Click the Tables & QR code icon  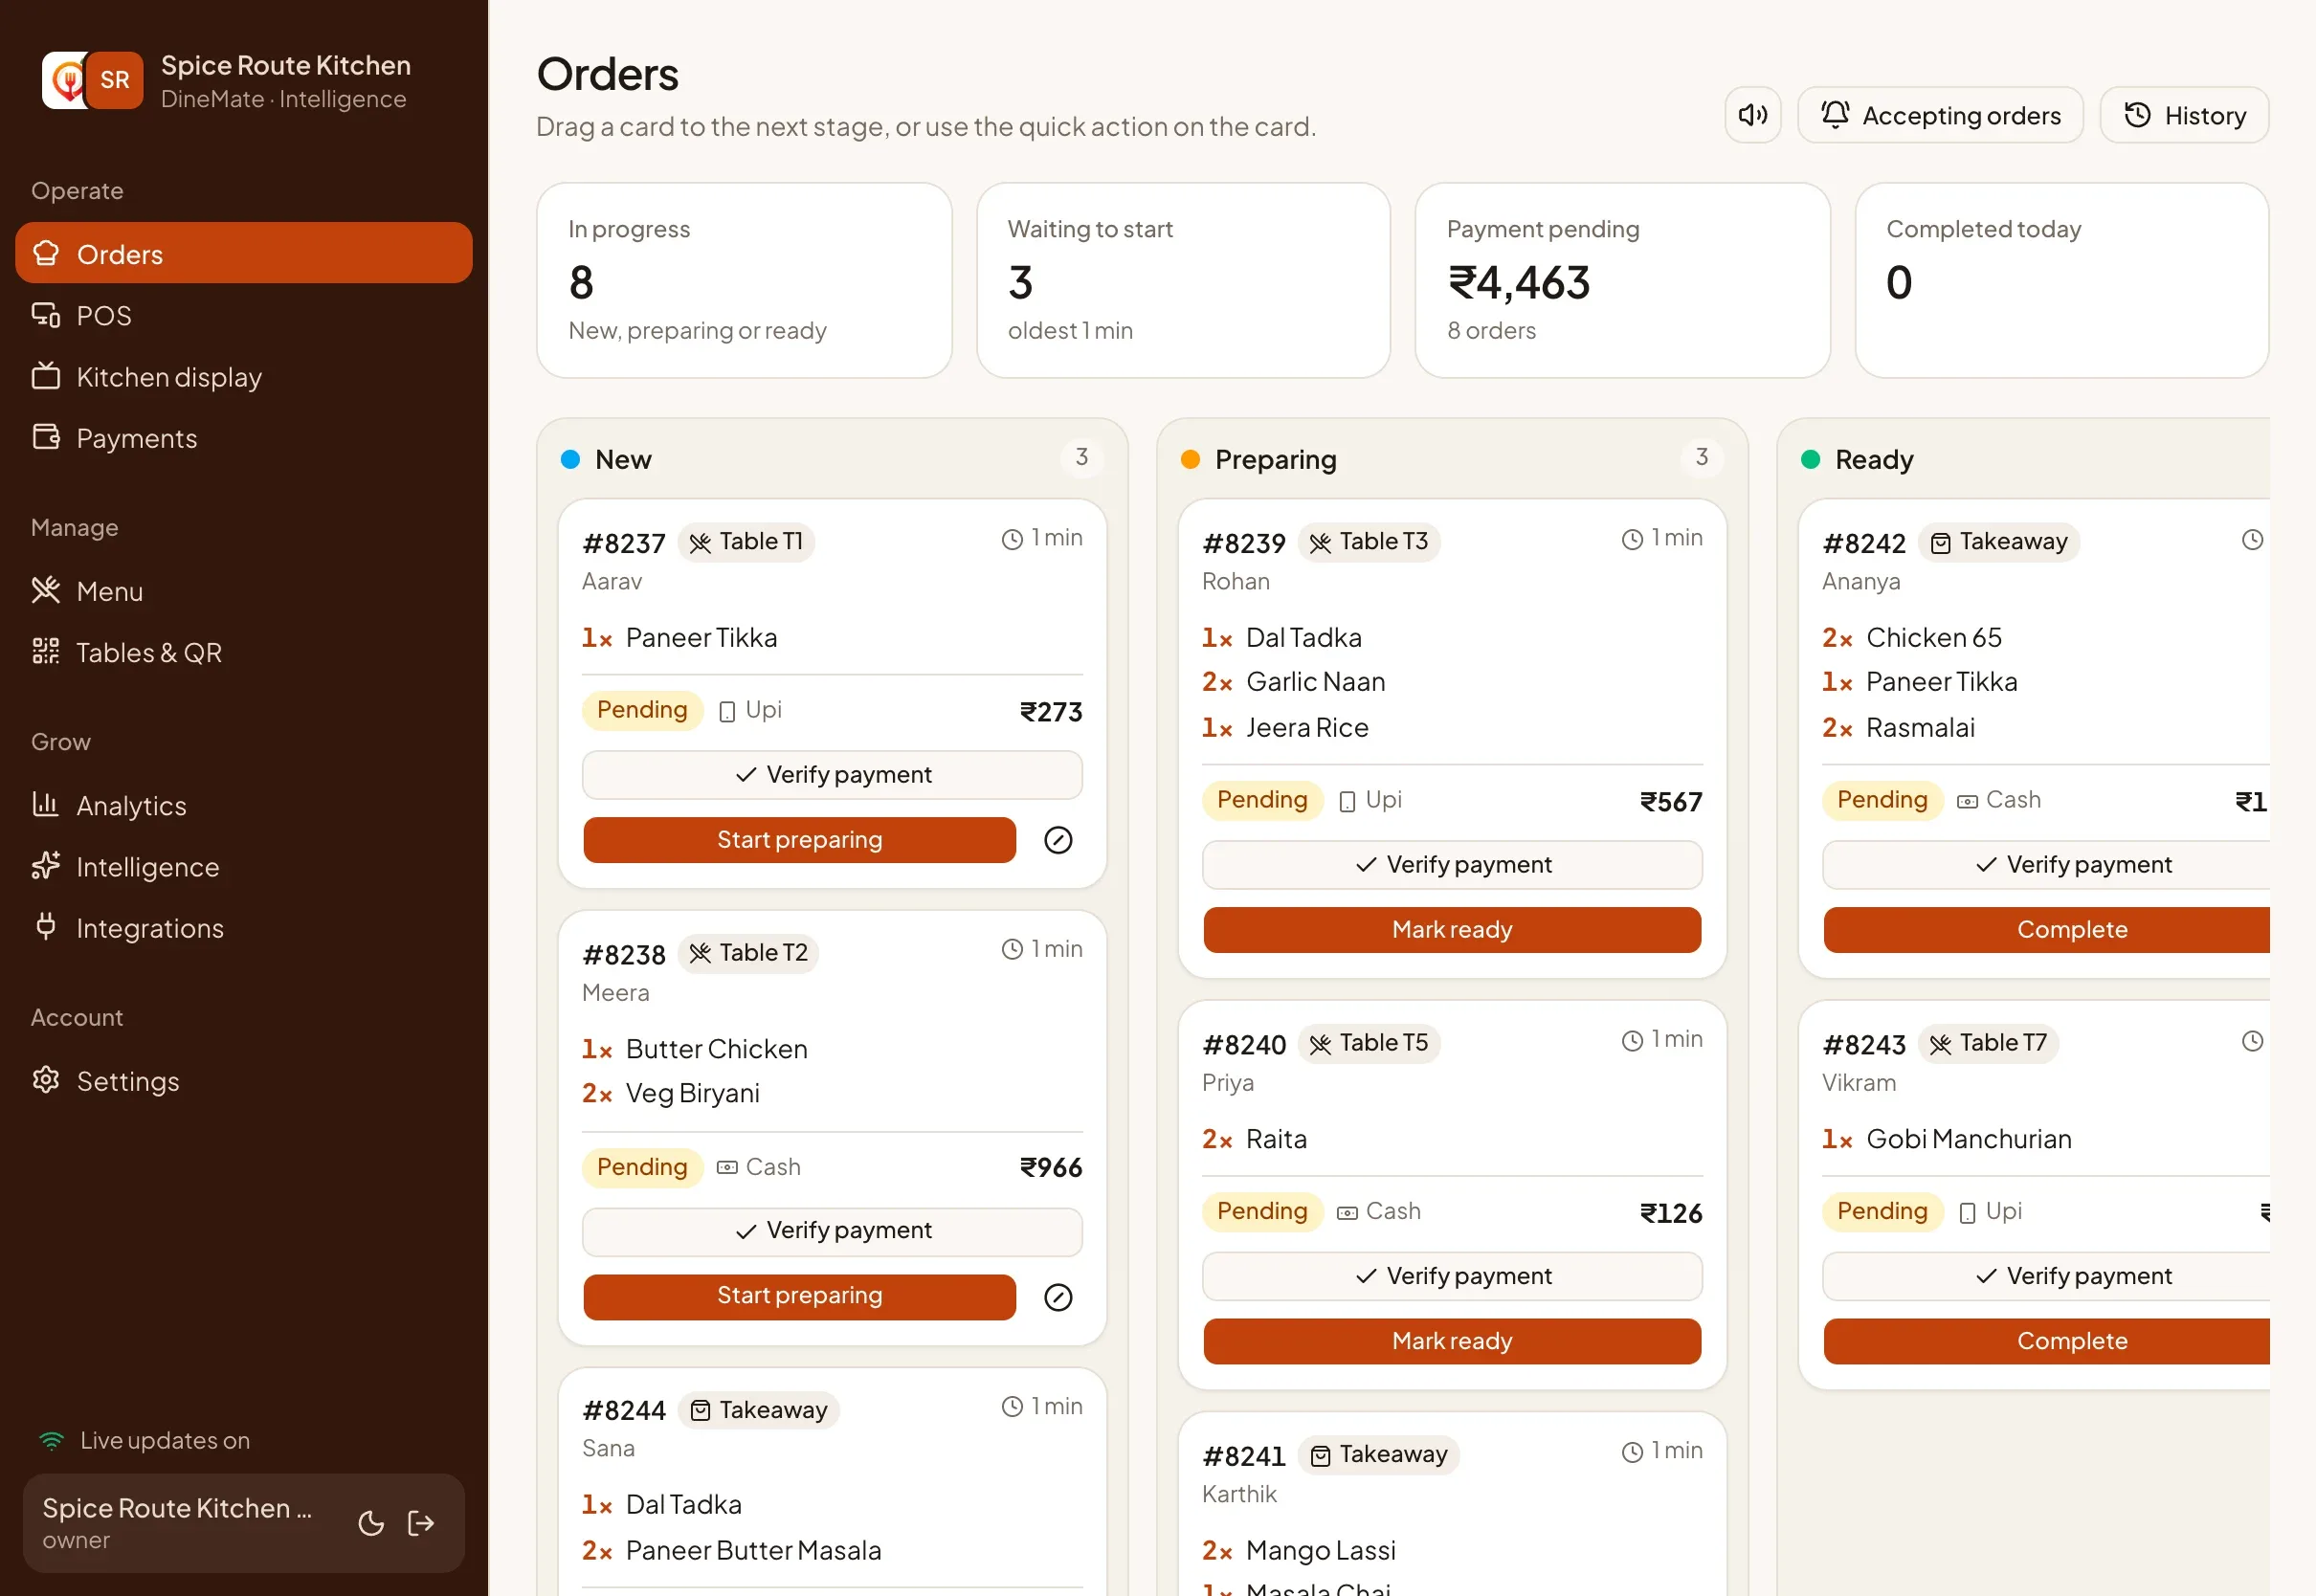click(x=46, y=652)
